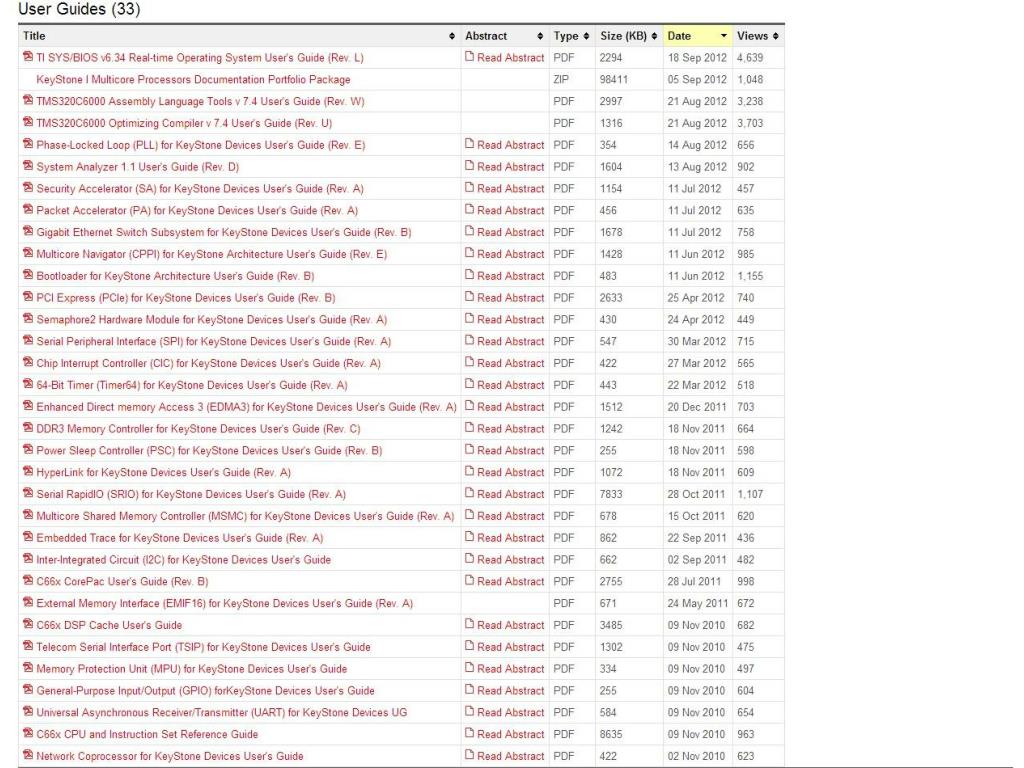1024x768 pixels.
Task: Click PDF icon beside TMS320C6000 Assembly Language Tools
Action: [27, 100]
